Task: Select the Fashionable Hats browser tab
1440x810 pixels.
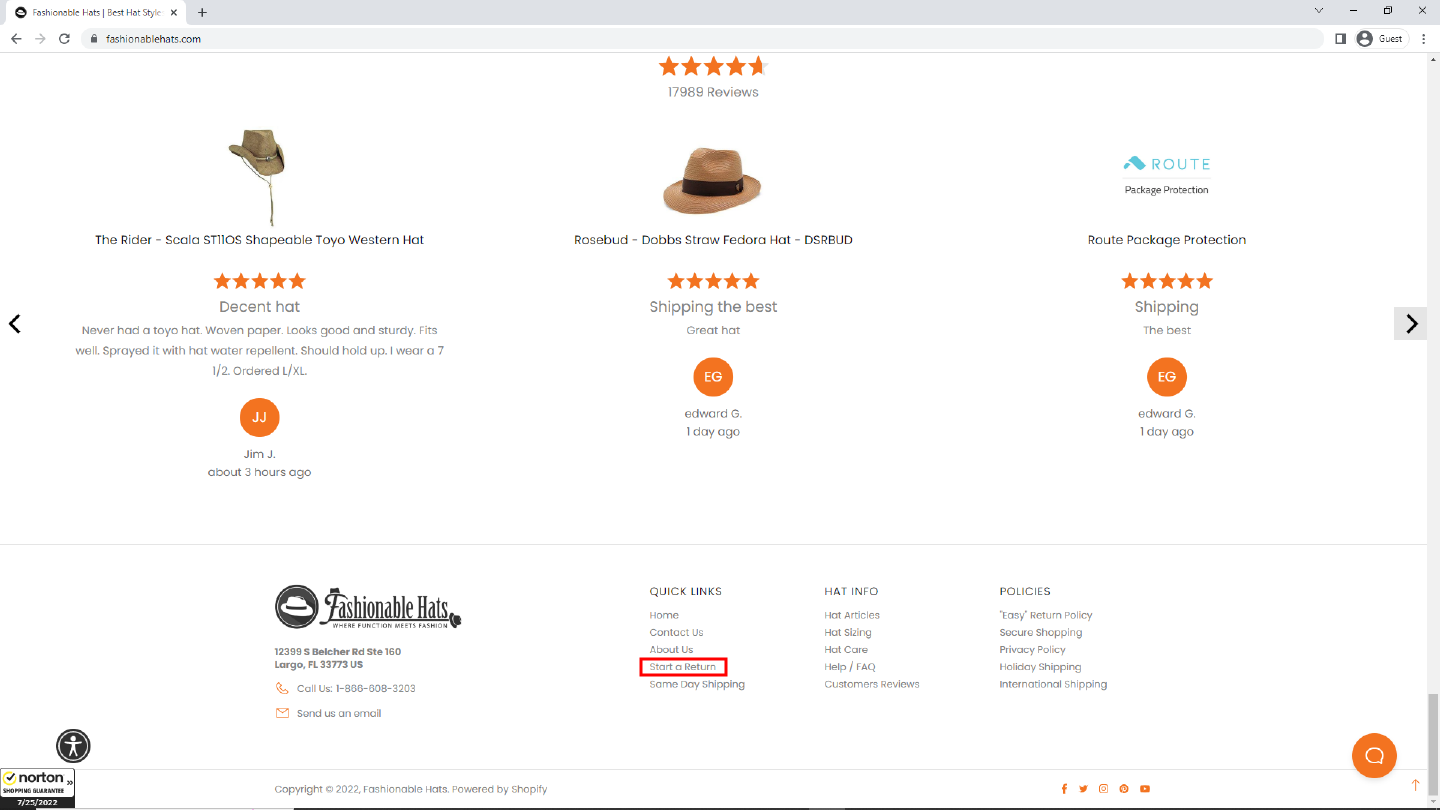Action: (97, 12)
